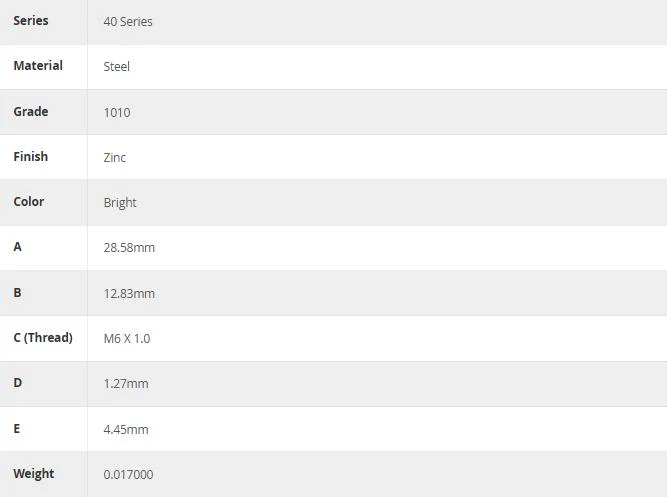Click the dimension E row label
This screenshot has width=667, height=497.
click(x=17, y=428)
